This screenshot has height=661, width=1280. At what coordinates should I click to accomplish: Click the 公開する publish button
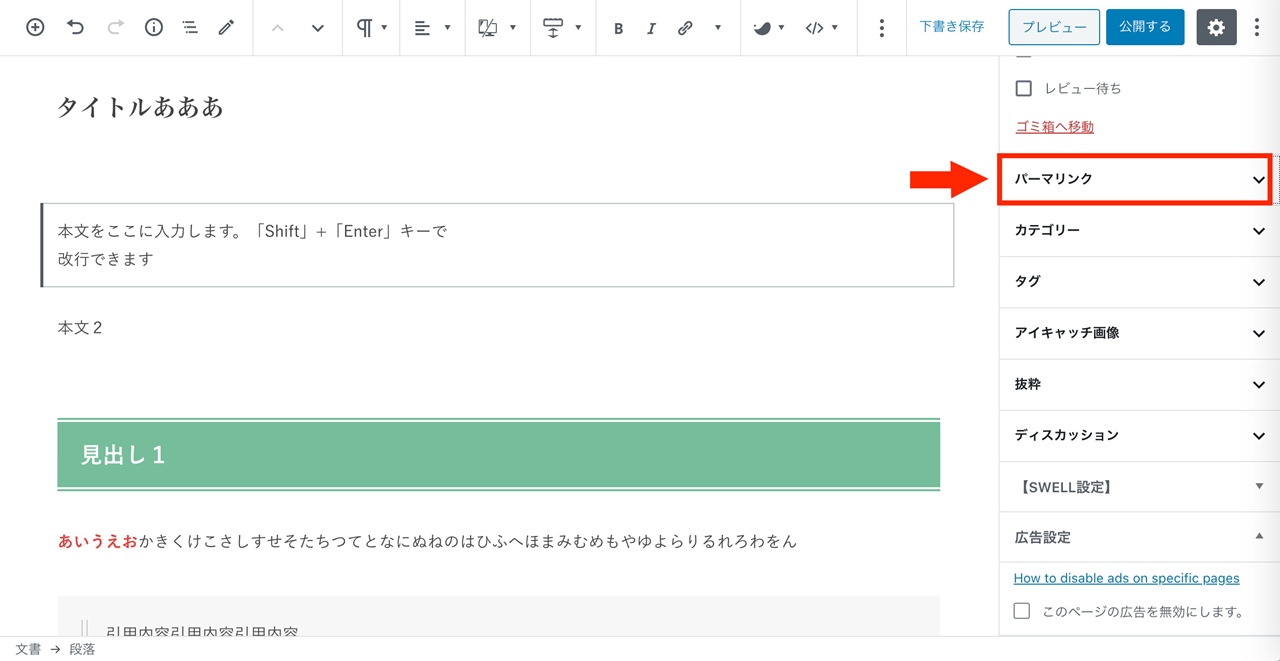tap(1145, 27)
